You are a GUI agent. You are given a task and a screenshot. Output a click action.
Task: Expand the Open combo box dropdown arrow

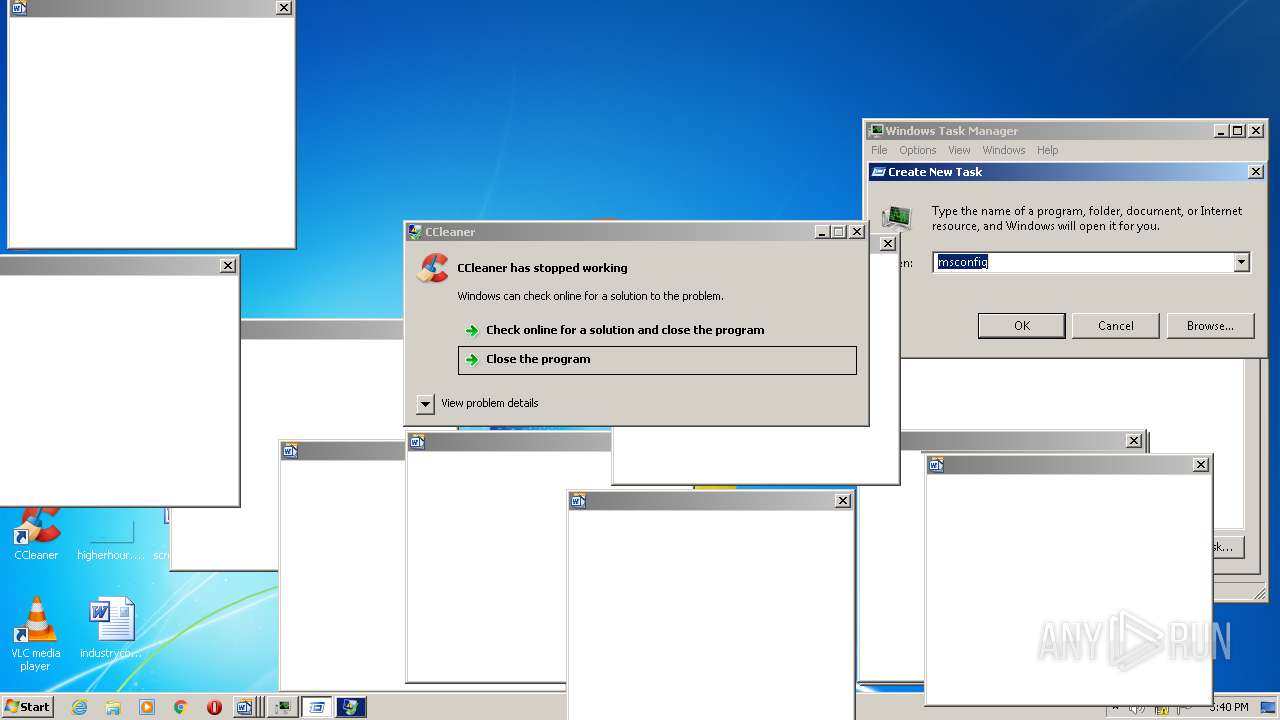tap(1241, 262)
